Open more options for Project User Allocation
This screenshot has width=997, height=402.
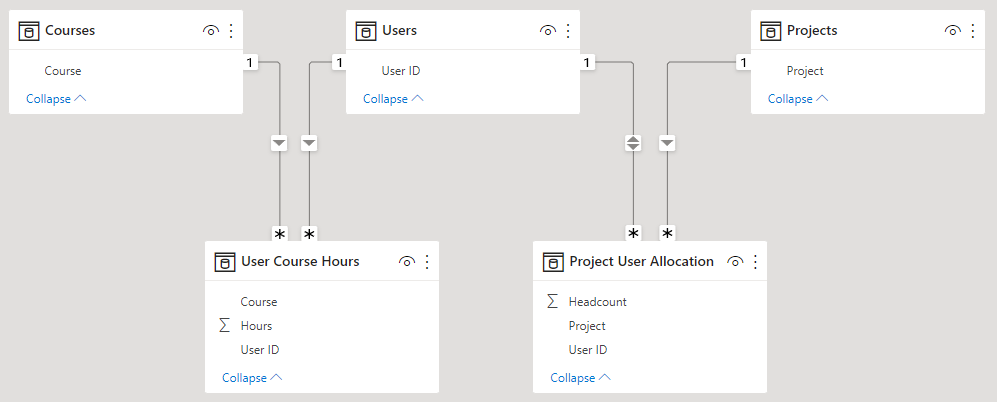click(x=755, y=261)
